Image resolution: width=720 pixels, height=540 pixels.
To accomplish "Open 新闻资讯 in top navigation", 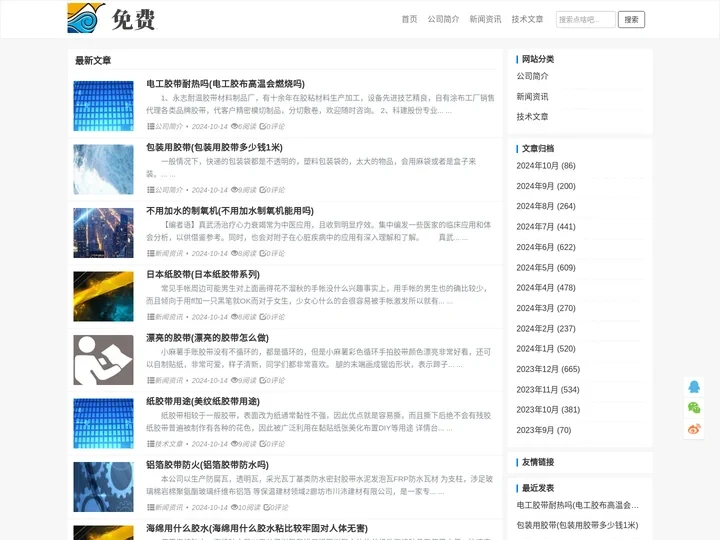I will 485,19.
